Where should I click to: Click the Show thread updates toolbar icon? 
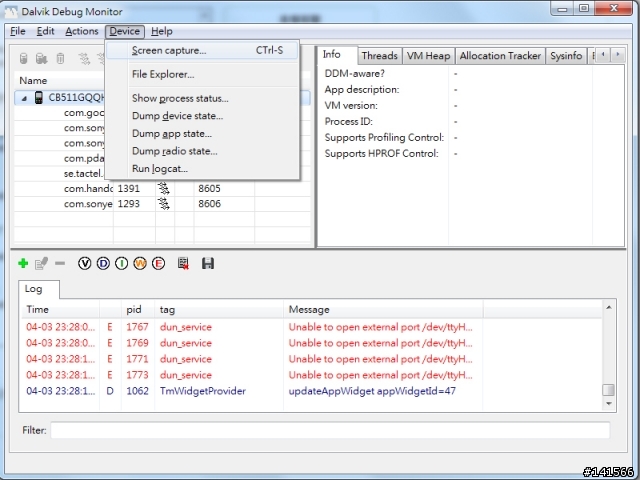point(84,59)
